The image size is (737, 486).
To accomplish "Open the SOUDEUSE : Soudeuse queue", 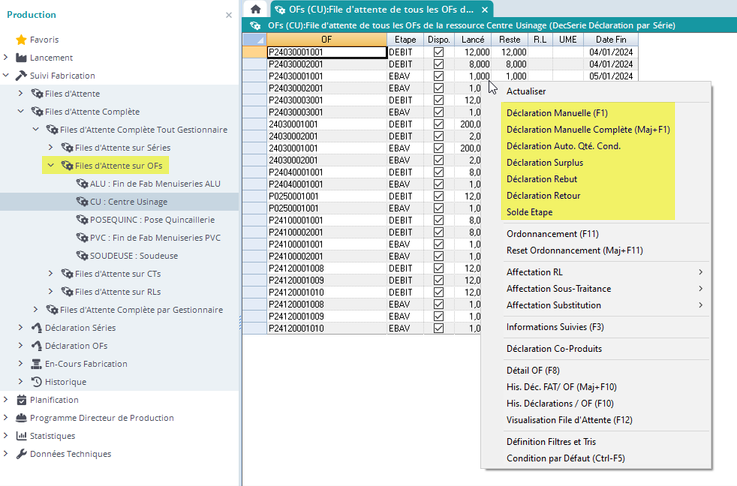I will pyautogui.click(x=132, y=255).
